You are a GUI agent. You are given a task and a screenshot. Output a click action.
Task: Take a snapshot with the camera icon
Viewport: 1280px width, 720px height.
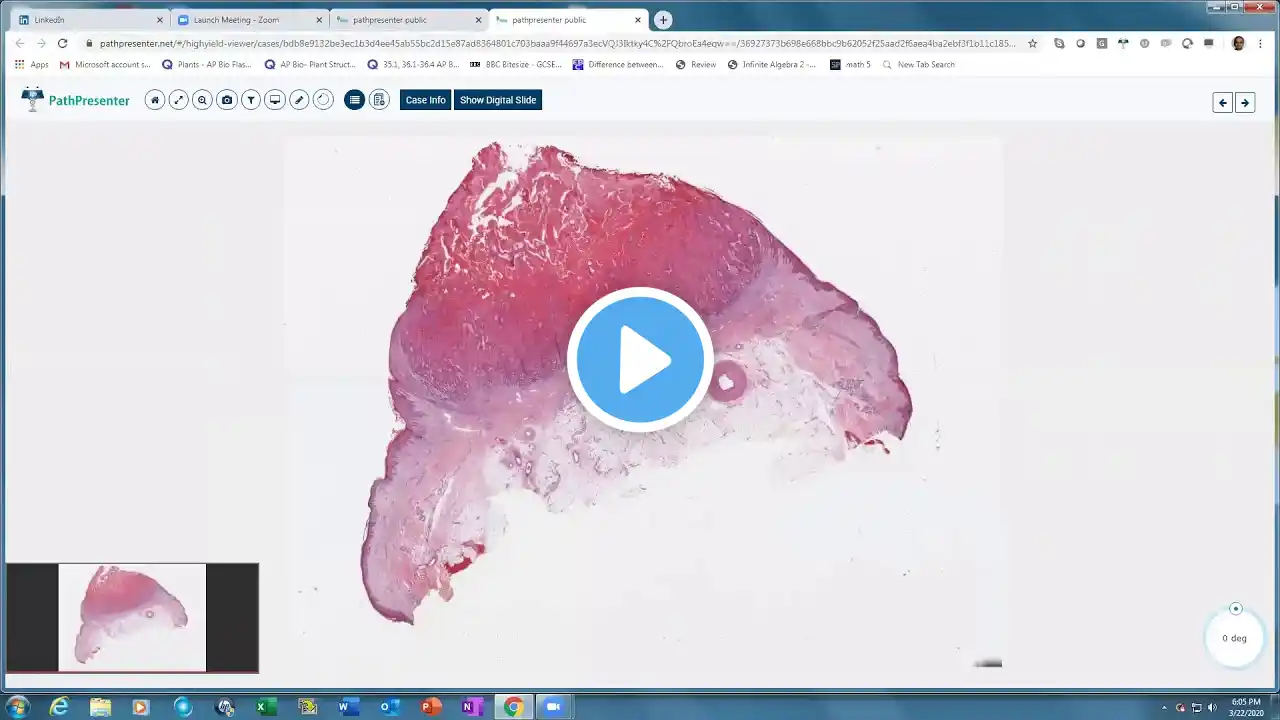[227, 100]
